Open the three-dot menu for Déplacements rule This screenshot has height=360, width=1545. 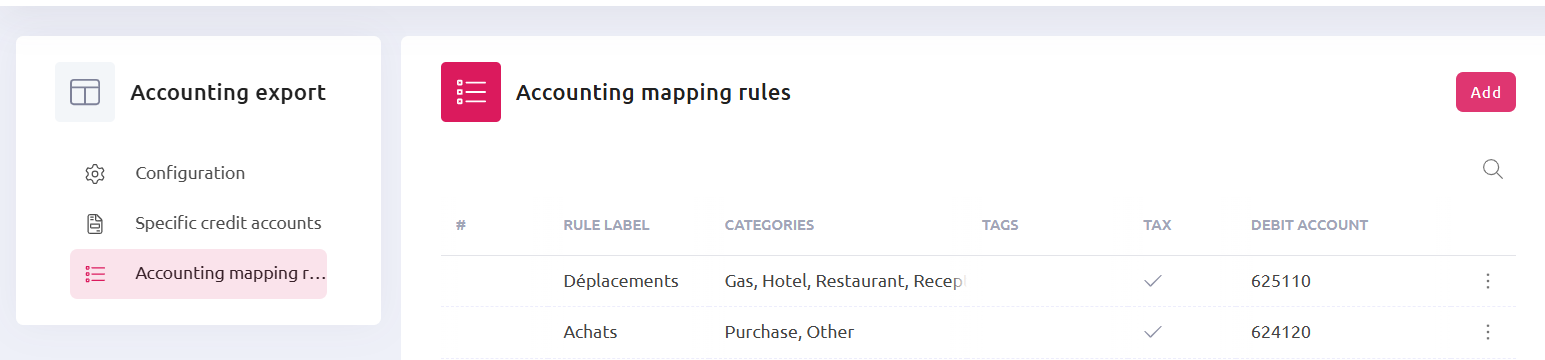1488,282
